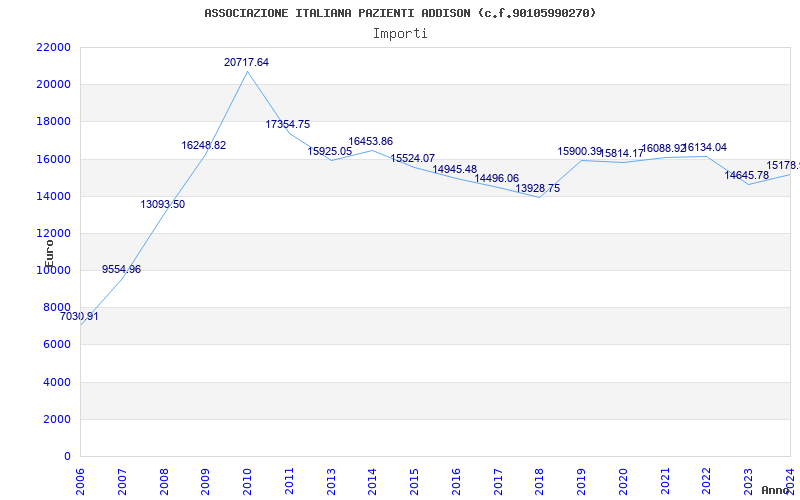The width and height of the screenshot is (800, 500).
Task: Select the data label 17354.75
Action: (x=288, y=124)
